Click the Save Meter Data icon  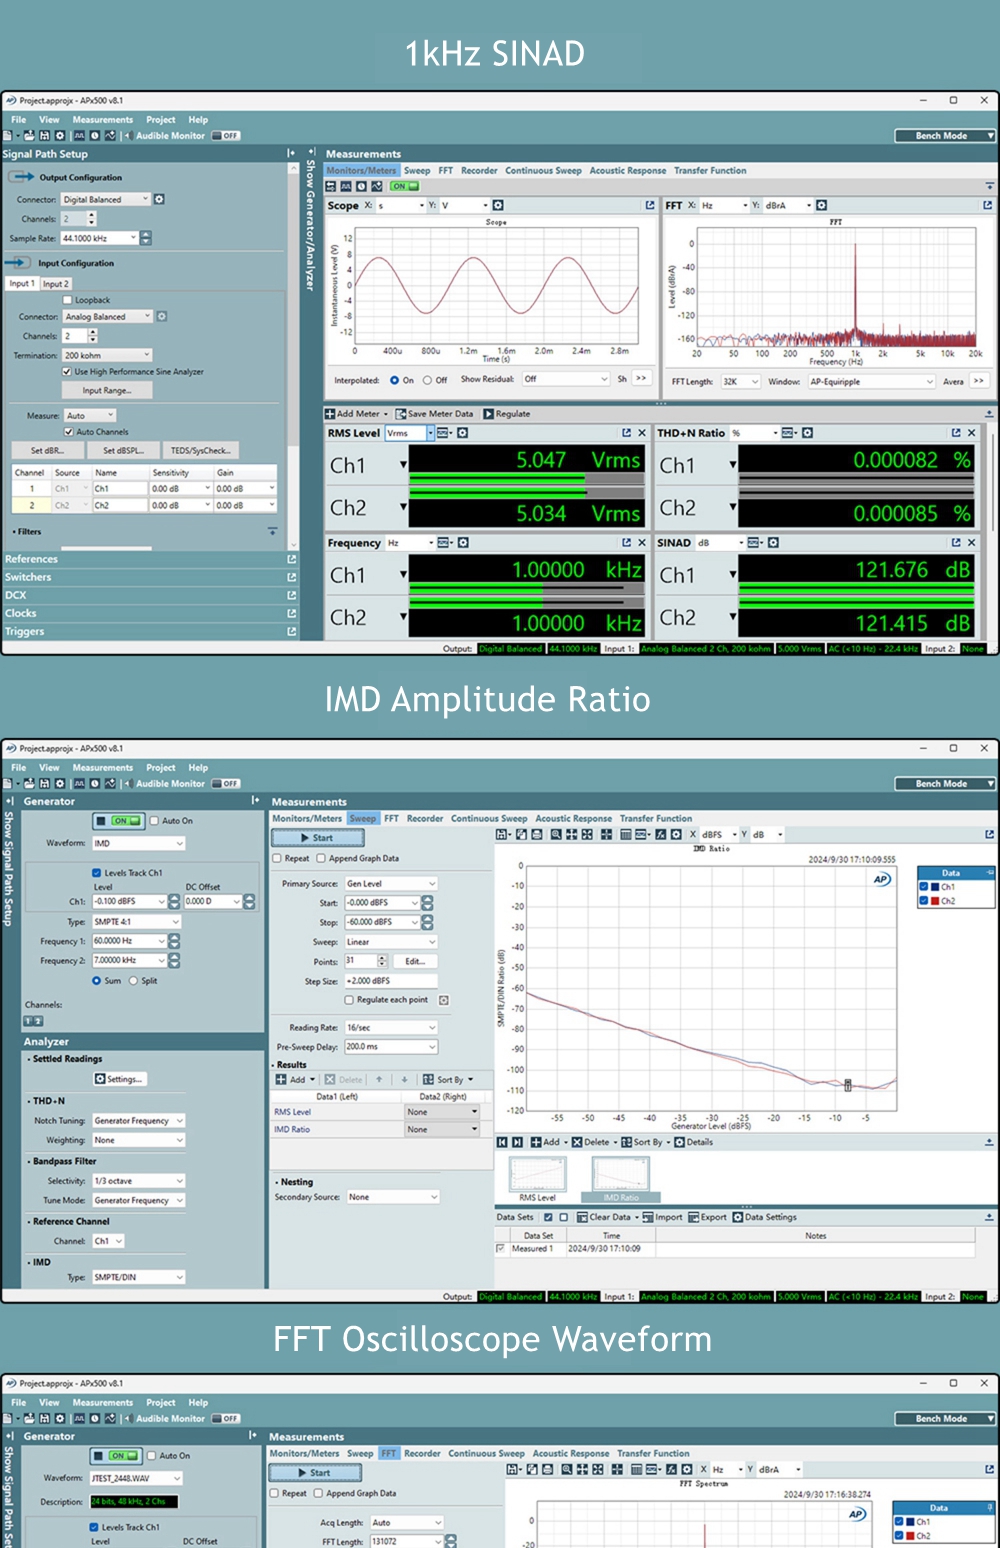click(401, 414)
